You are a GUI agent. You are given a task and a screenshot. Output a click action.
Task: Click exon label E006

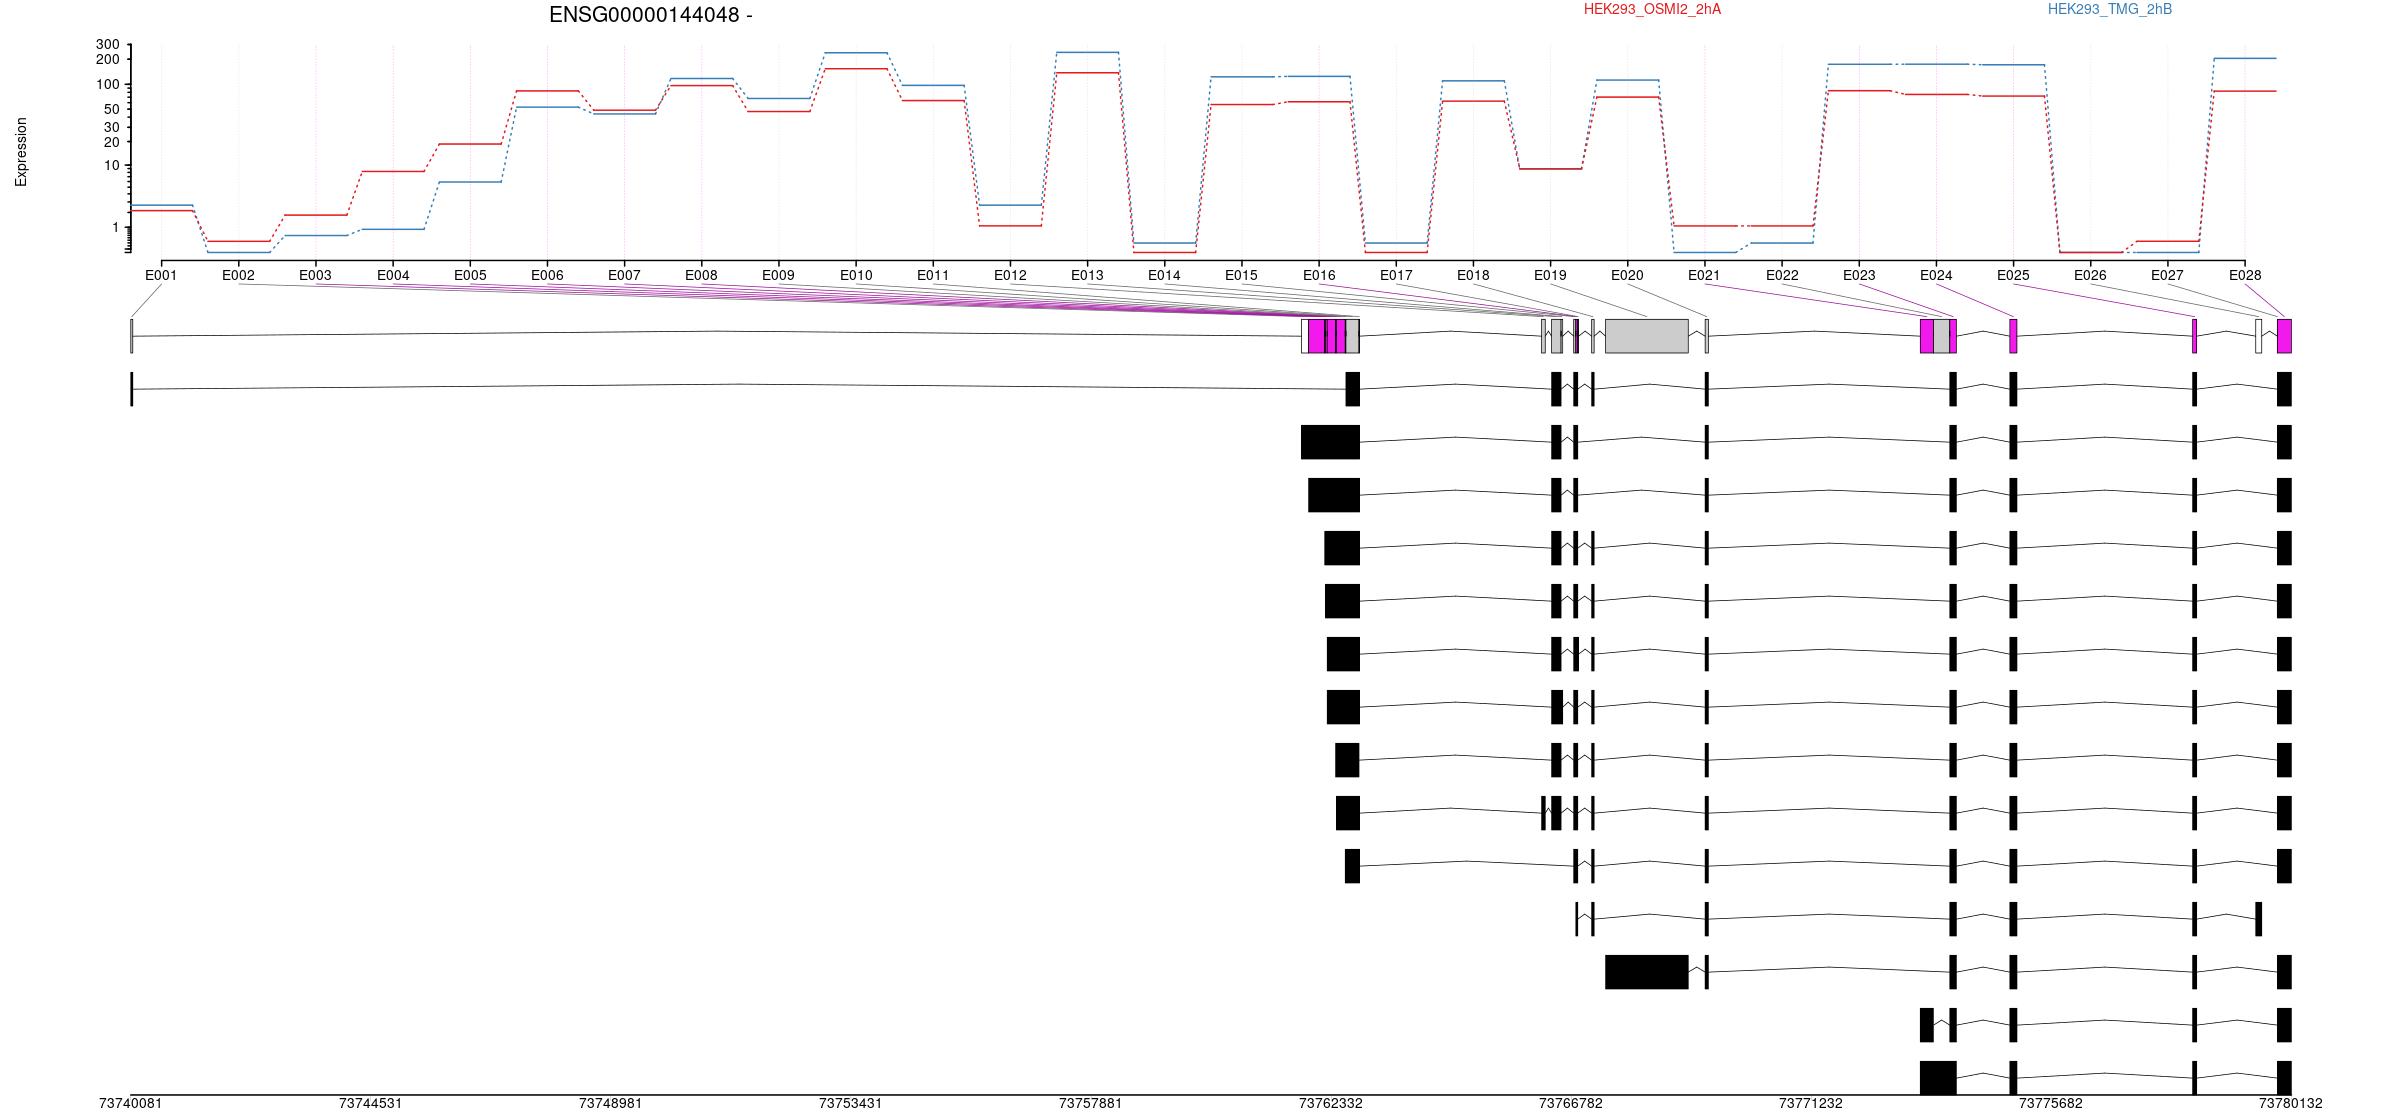(547, 275)
